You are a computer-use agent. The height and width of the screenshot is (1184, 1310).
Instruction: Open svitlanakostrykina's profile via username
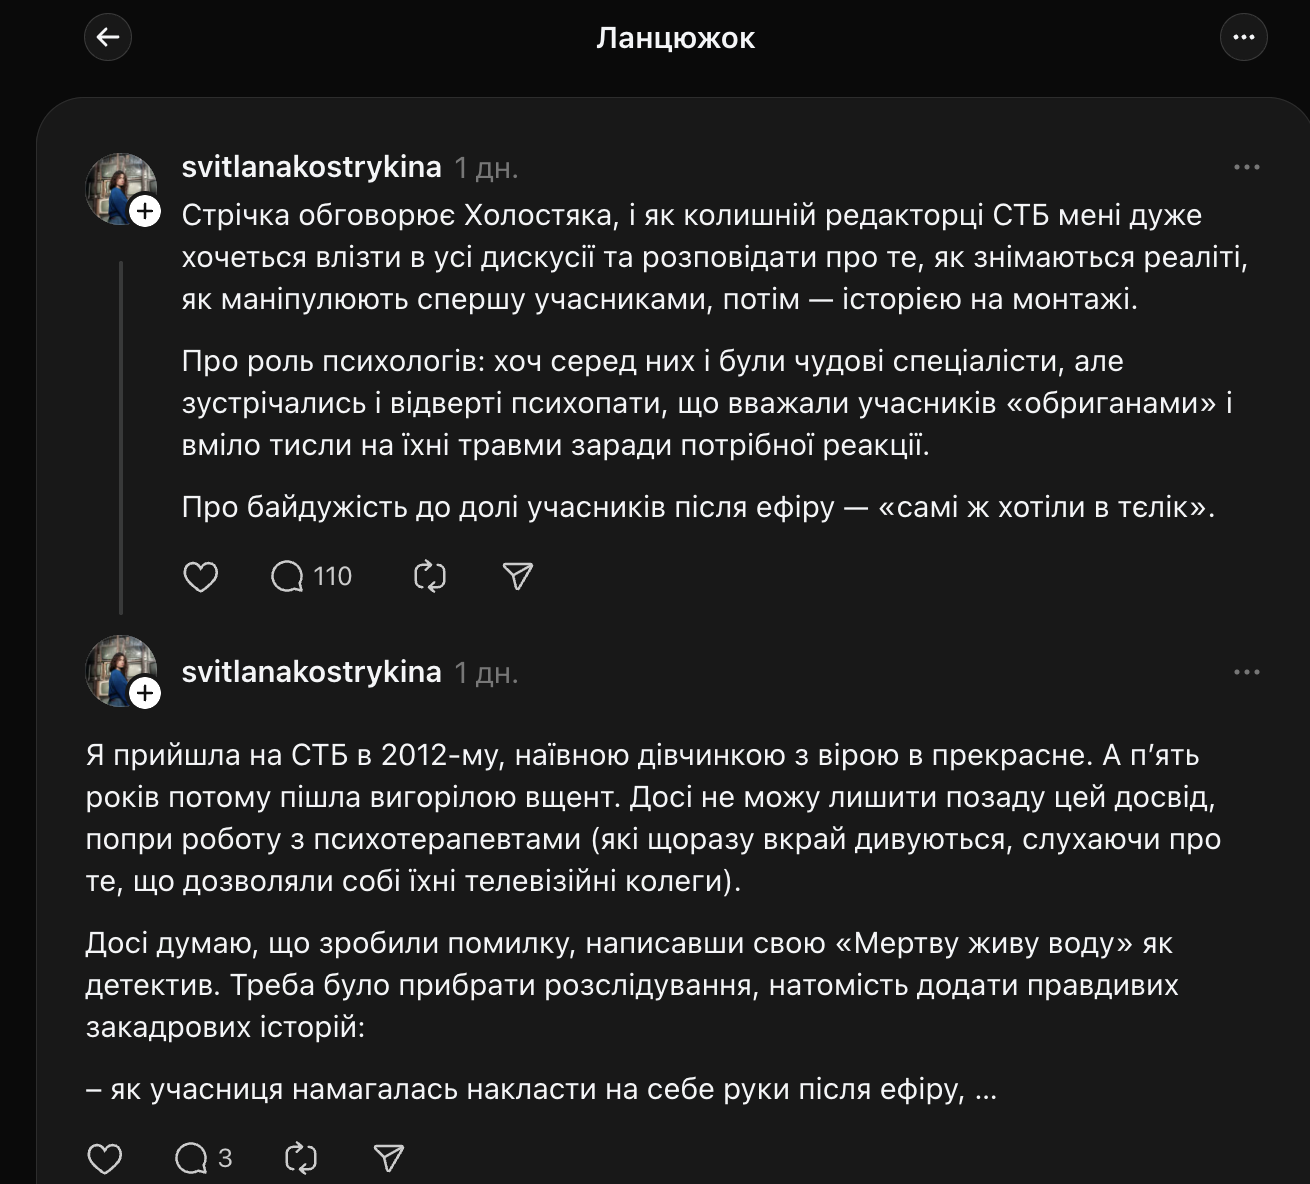pyautogui.click(x=311, y=167)
